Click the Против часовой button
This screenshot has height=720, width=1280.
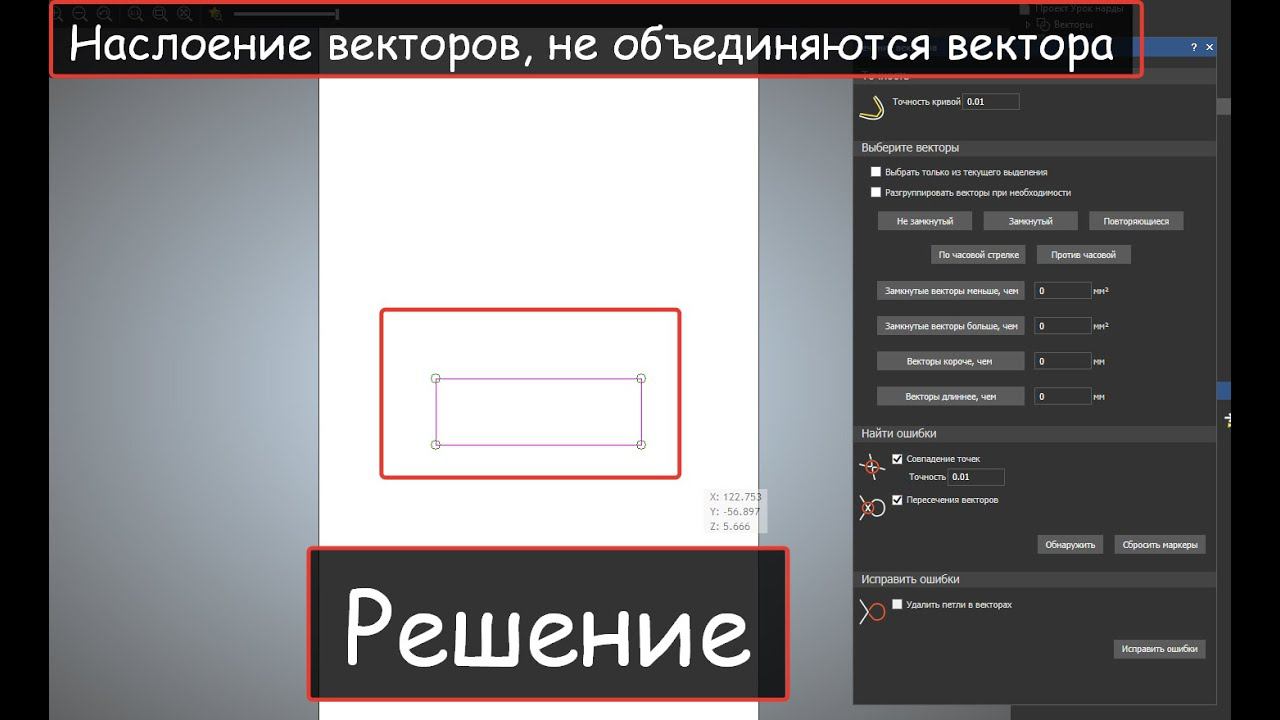pyautogui.click(x=1083, y=255)
